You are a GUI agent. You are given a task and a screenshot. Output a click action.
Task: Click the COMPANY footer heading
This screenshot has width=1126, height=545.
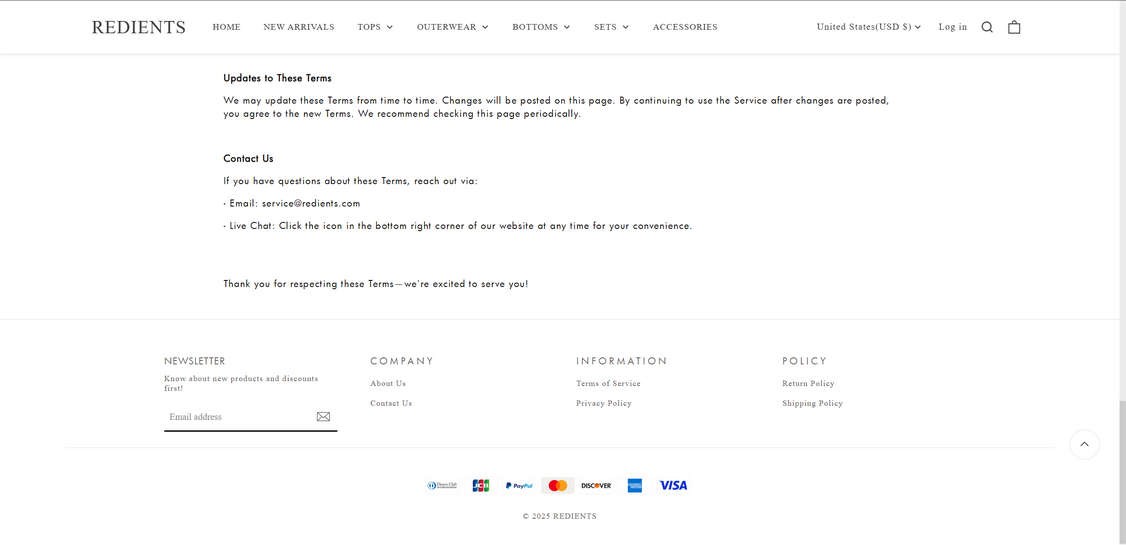(x=402, y=361)
